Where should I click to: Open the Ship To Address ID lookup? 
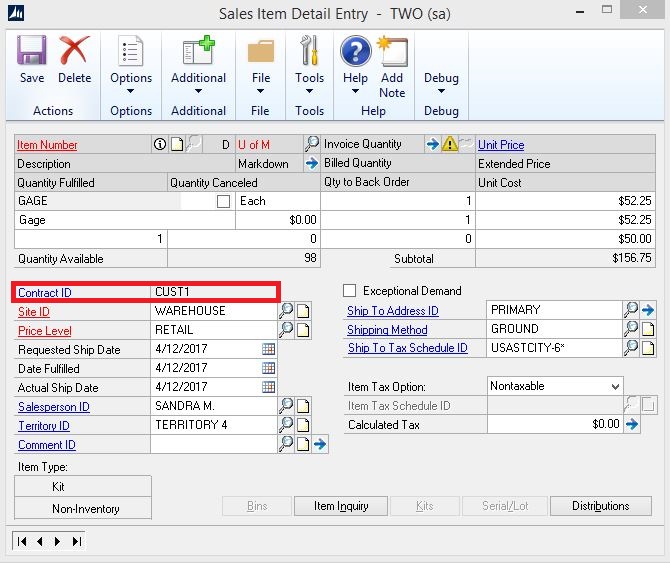[631, 309]
